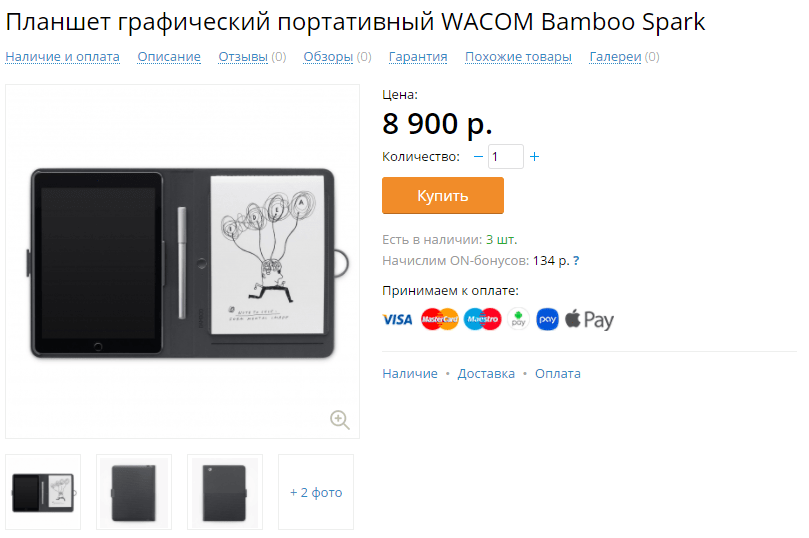Click the Maestro payment logo
The image size is (809, 538).
pos(482,319)
